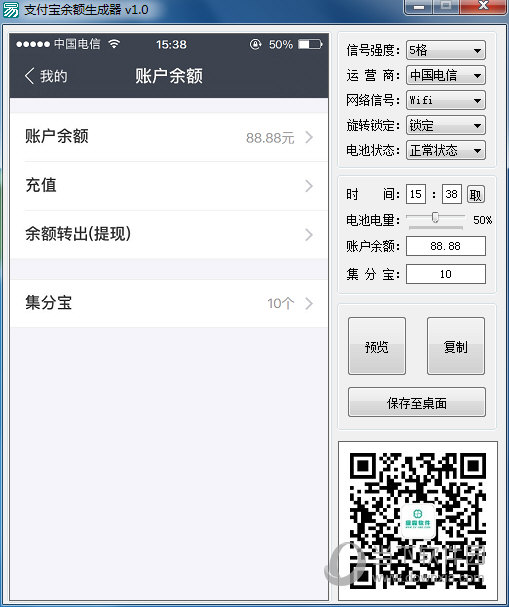509x607 pixels.
Task: Click the 我的 back arrow in preview
Action: (x=29, y=75)
